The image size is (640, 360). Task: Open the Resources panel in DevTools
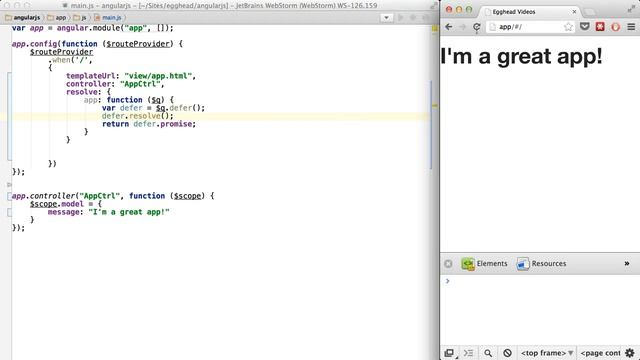tap(541, 264)
